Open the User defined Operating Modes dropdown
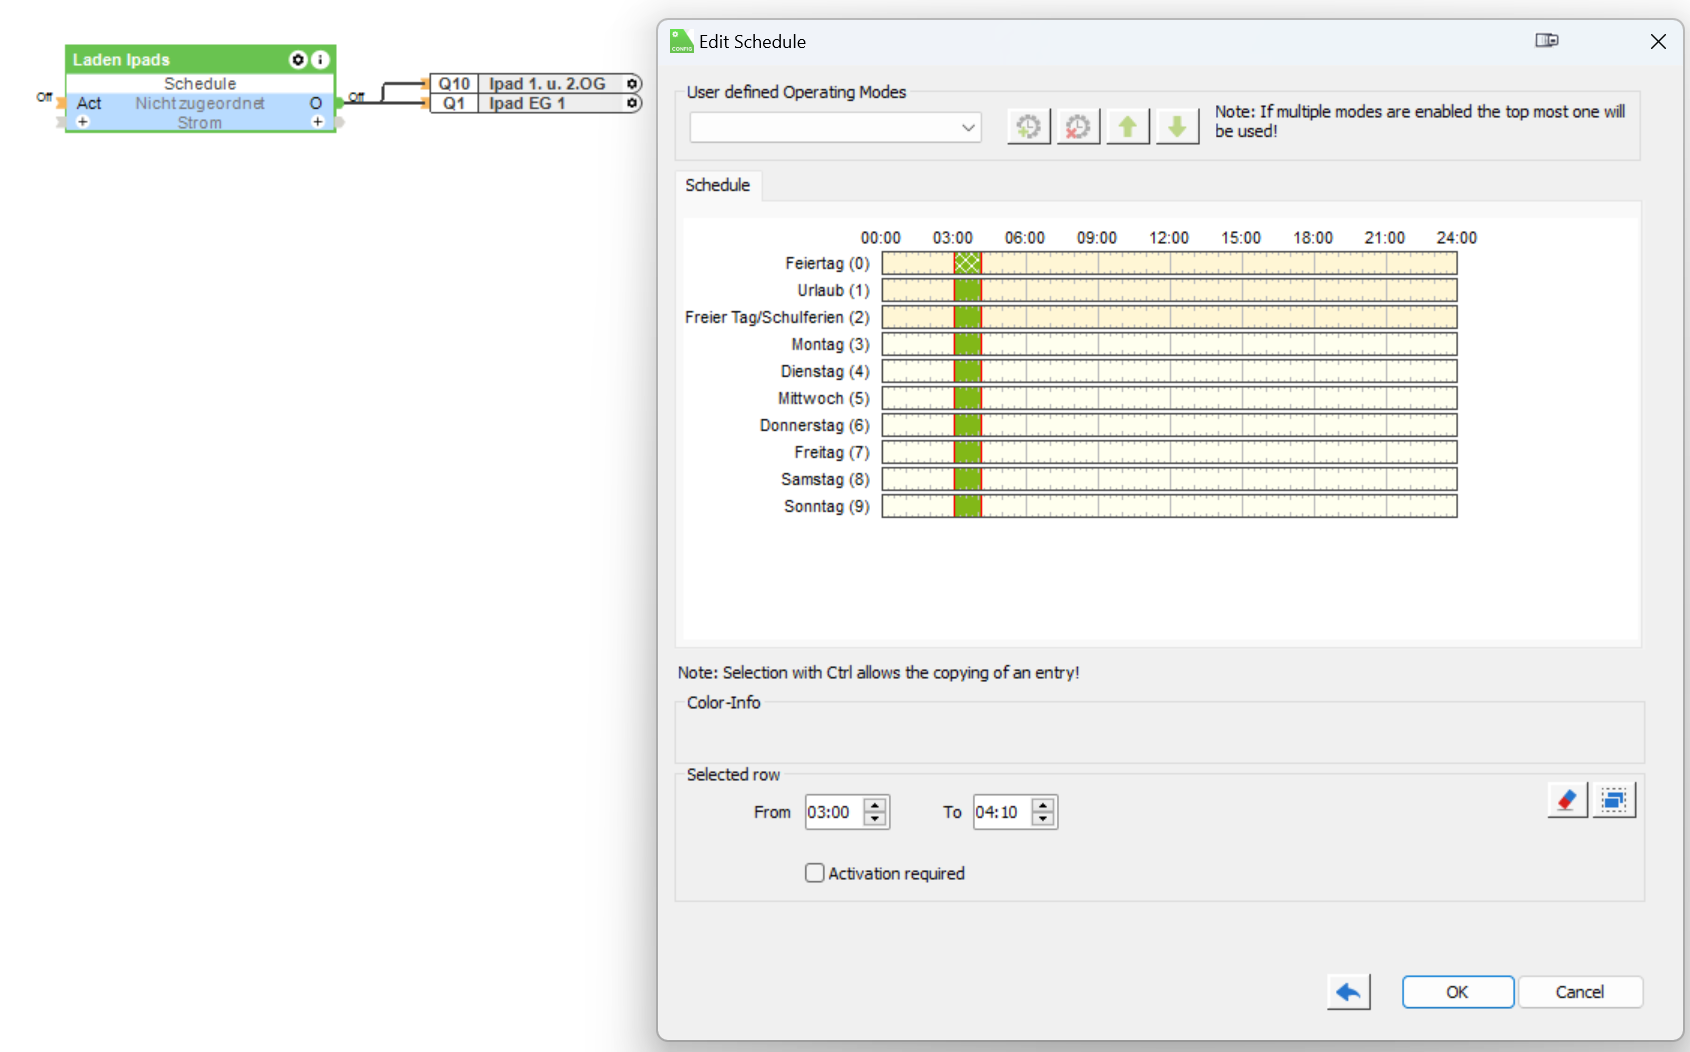 [835, 127]
